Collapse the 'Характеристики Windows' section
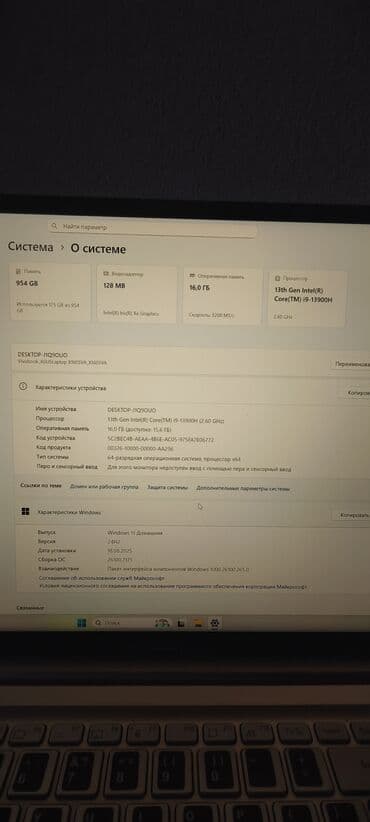 tap(191, 513)
